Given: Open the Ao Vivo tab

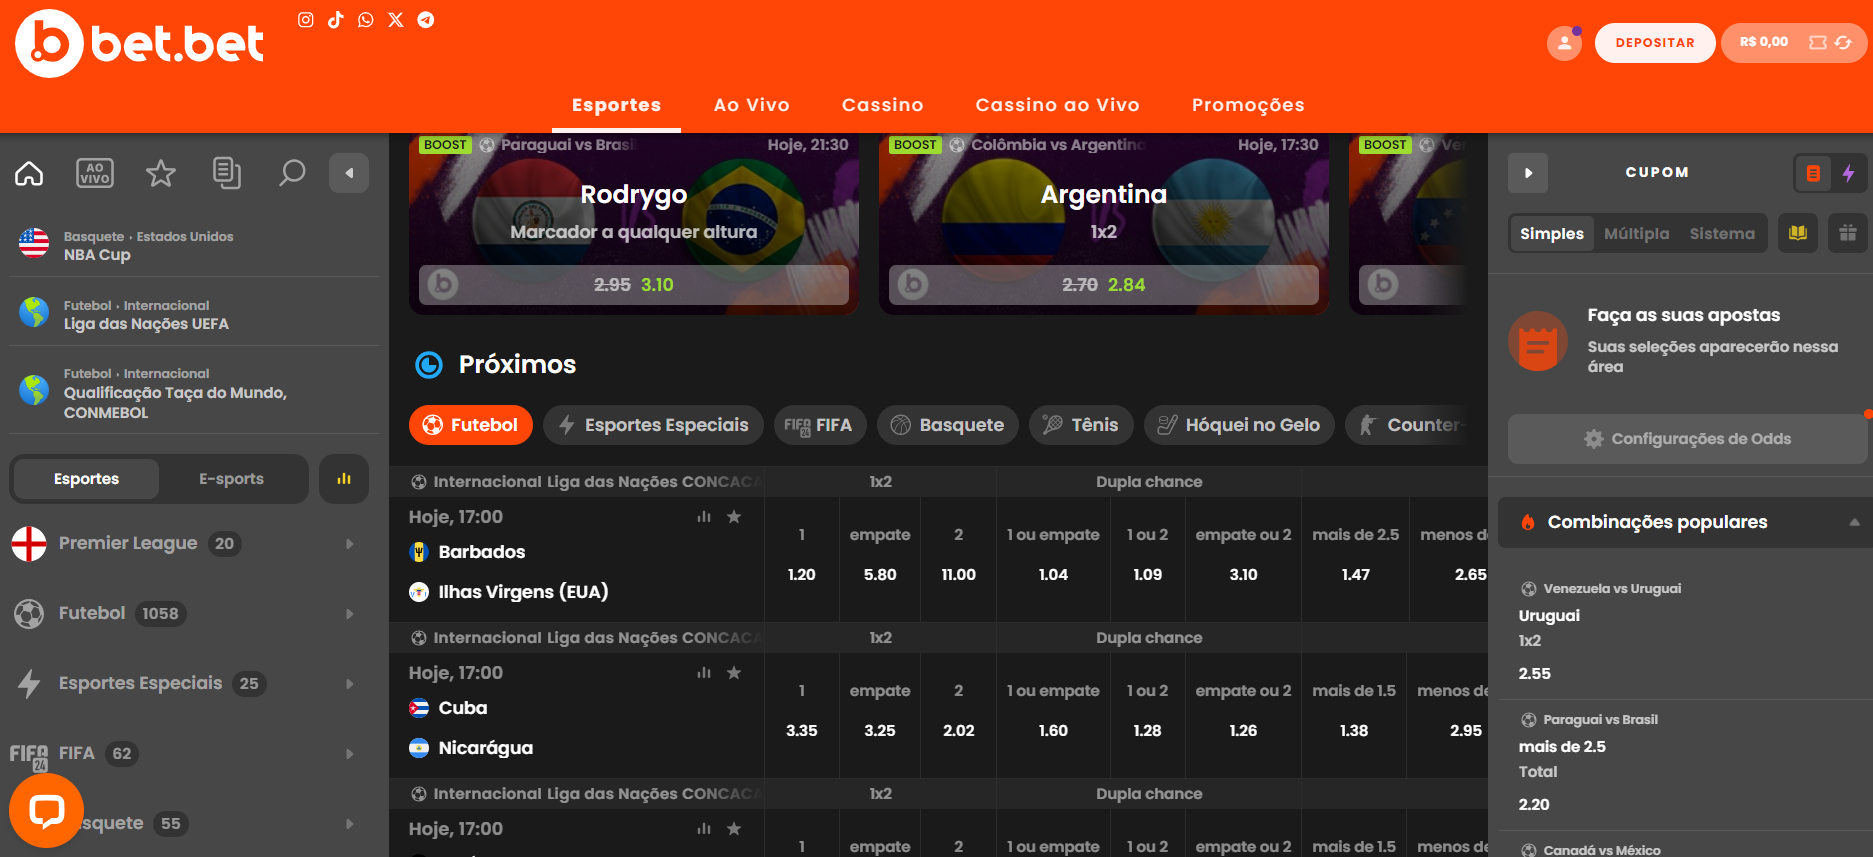Looking at the screenshot, I should click(752, 105).
